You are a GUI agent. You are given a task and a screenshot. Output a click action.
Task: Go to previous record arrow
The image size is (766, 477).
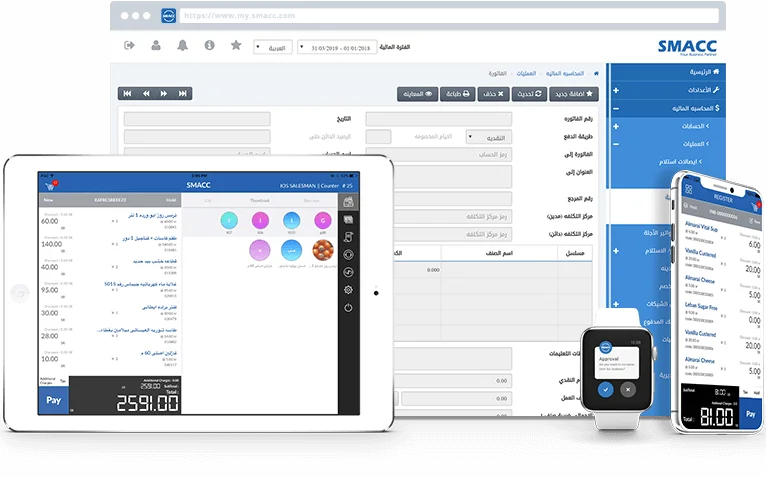[146, 93]
